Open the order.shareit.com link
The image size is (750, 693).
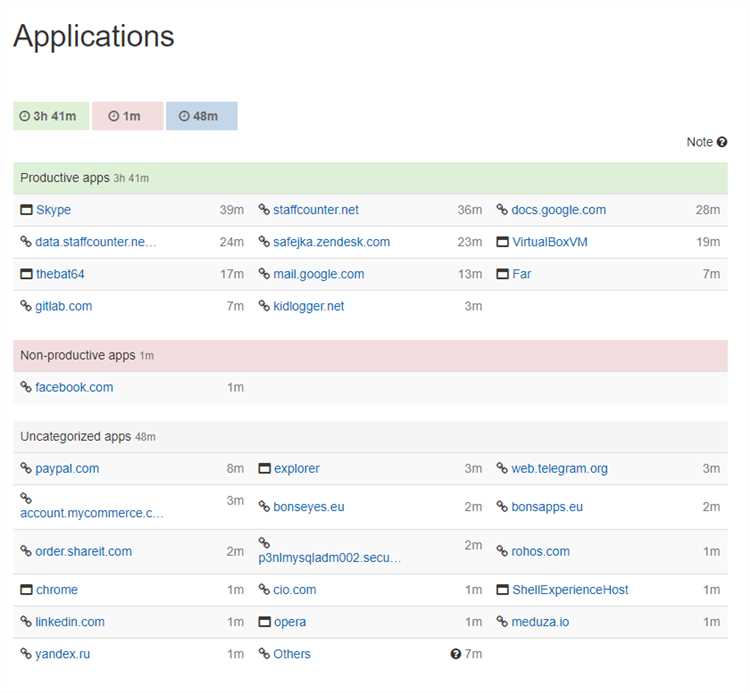coord(83,551)
